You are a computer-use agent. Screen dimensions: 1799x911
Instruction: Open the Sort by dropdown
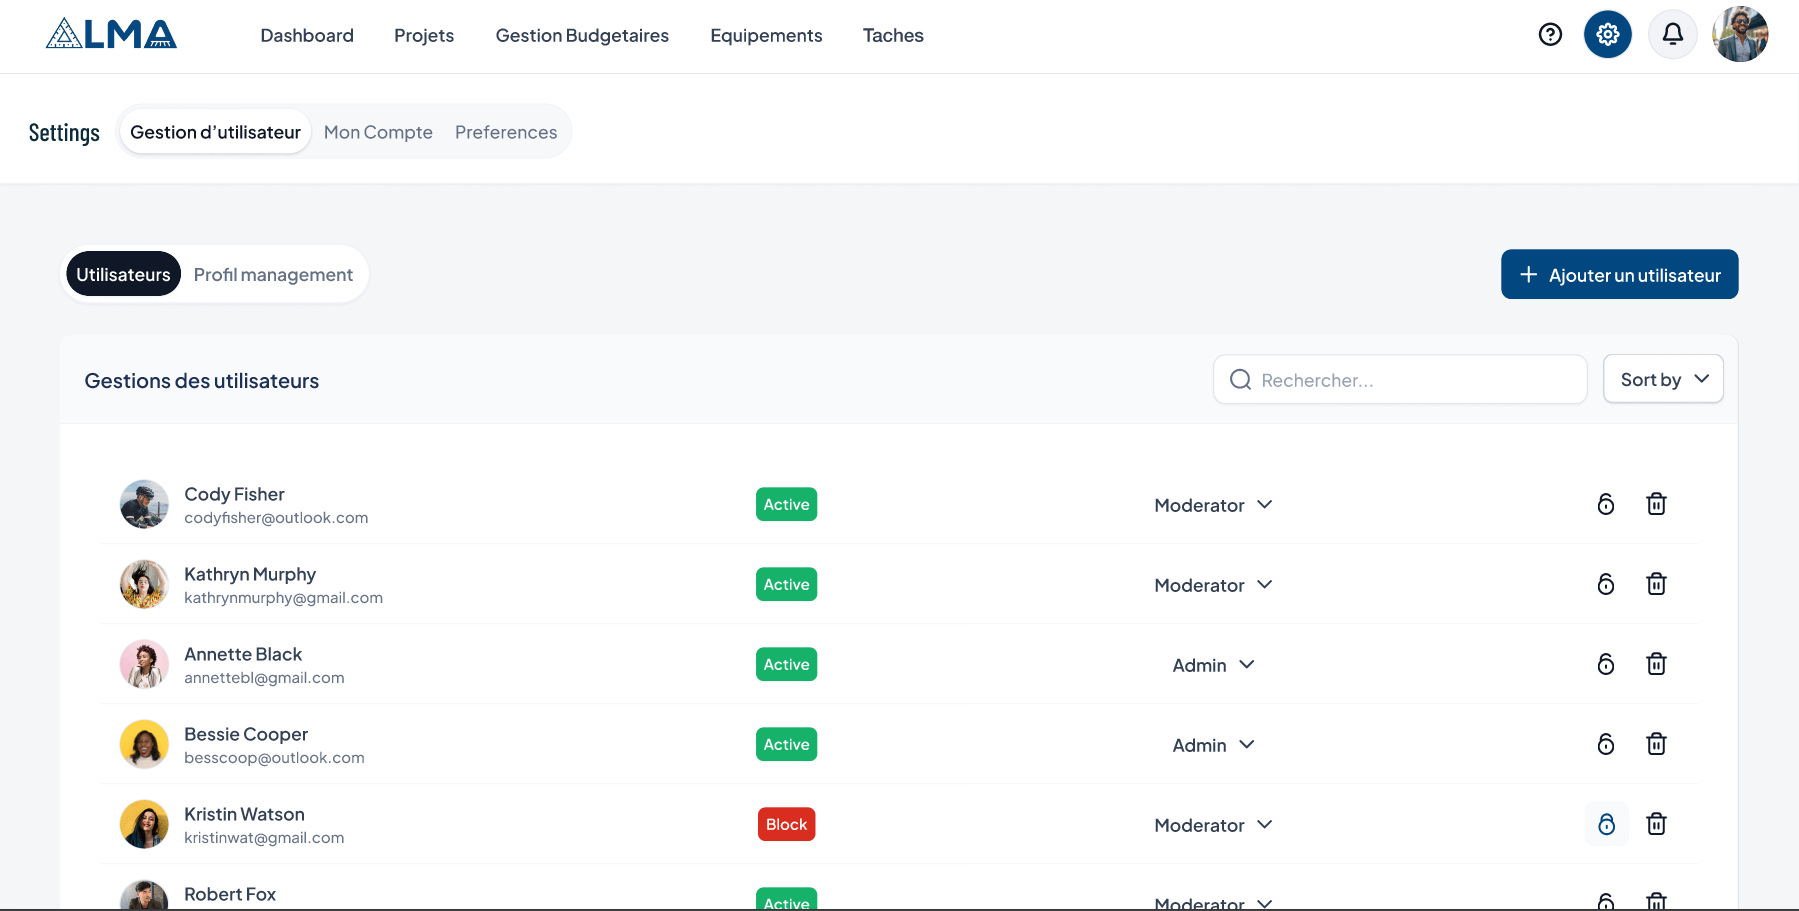click(1662, 379)
